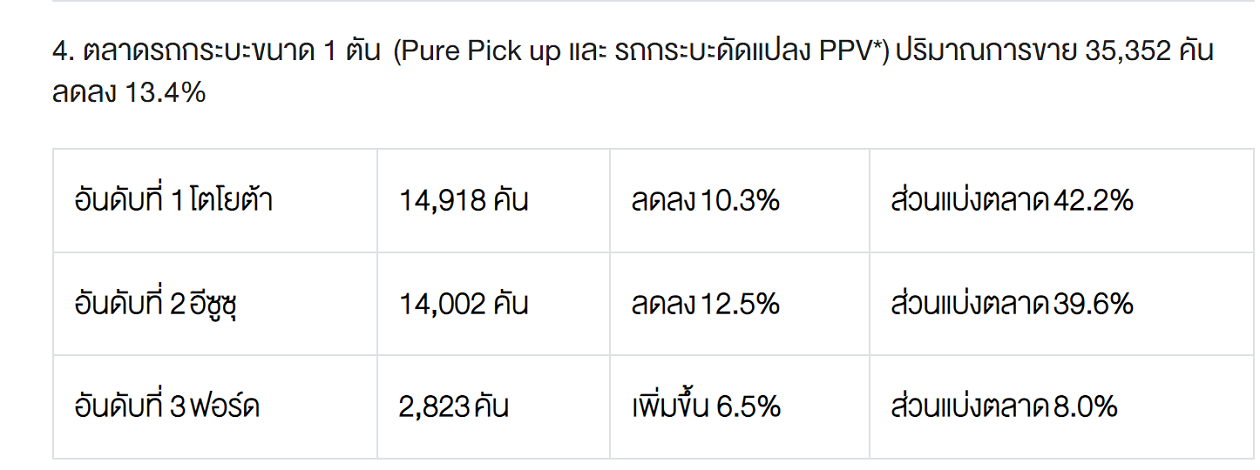The image size is (1260, 470).
Task: Click the item number "4." in heading
Action: (x=62, y=52)
